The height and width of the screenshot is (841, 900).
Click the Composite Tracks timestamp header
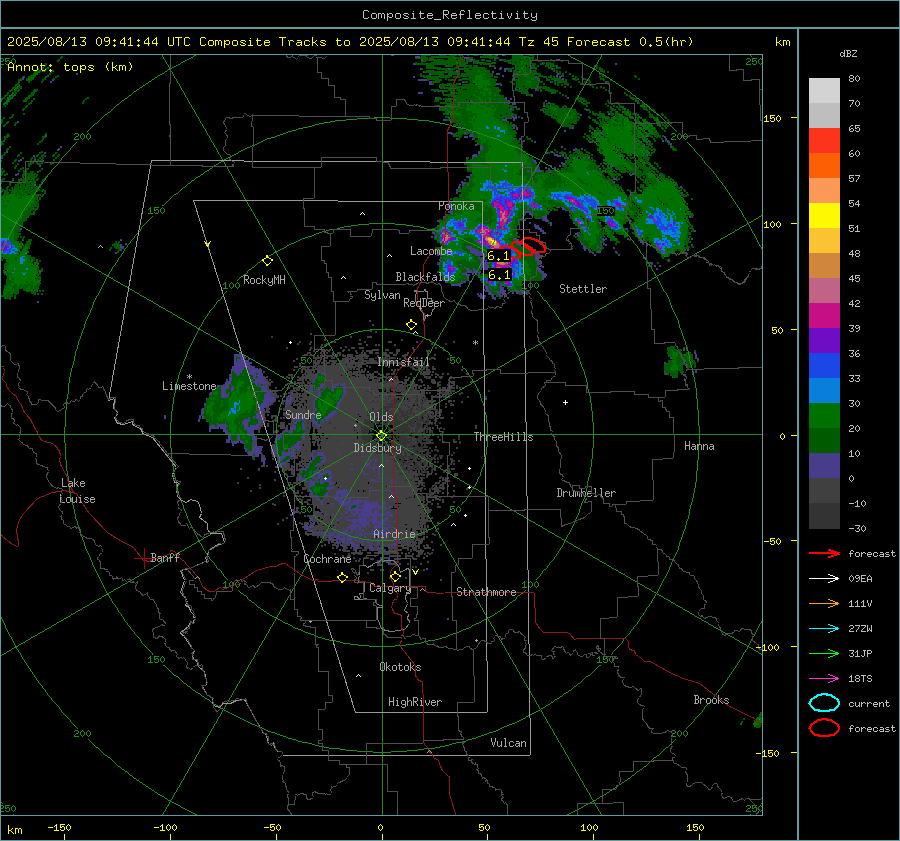click(x=350, y=42)
